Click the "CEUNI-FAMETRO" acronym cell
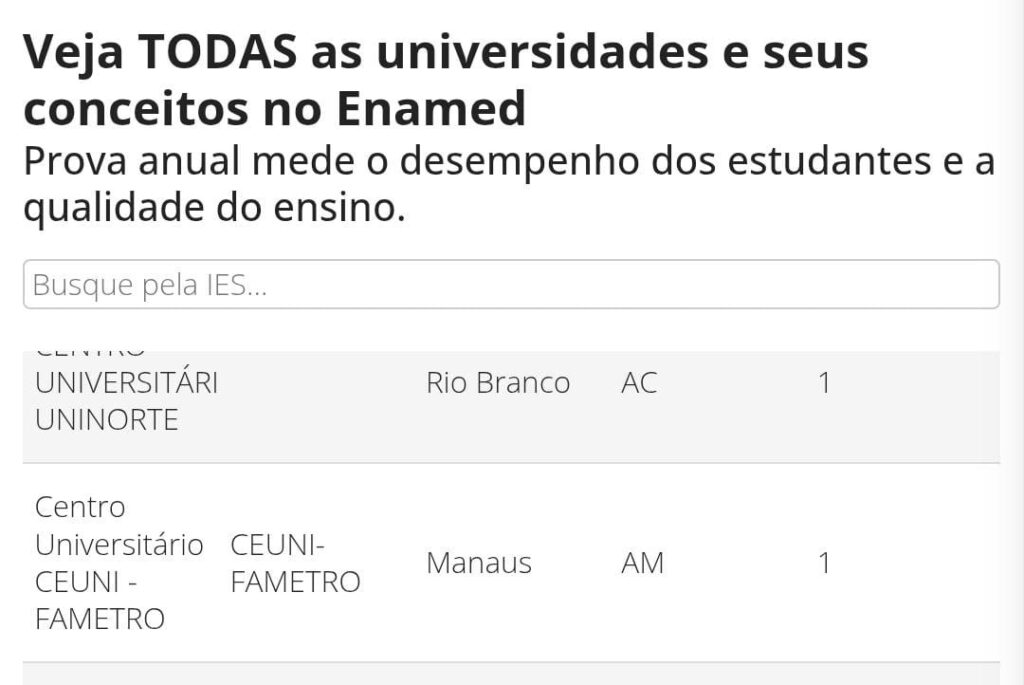This screenshot has height=685, width=1024. pos(294,563)
